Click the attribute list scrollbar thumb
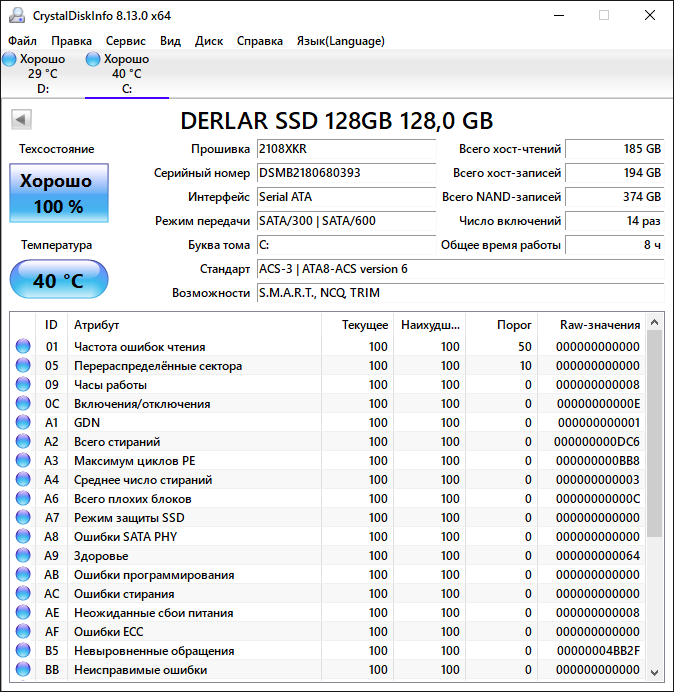The height and width of the screenshot is (692, 674). pos(655,434)
